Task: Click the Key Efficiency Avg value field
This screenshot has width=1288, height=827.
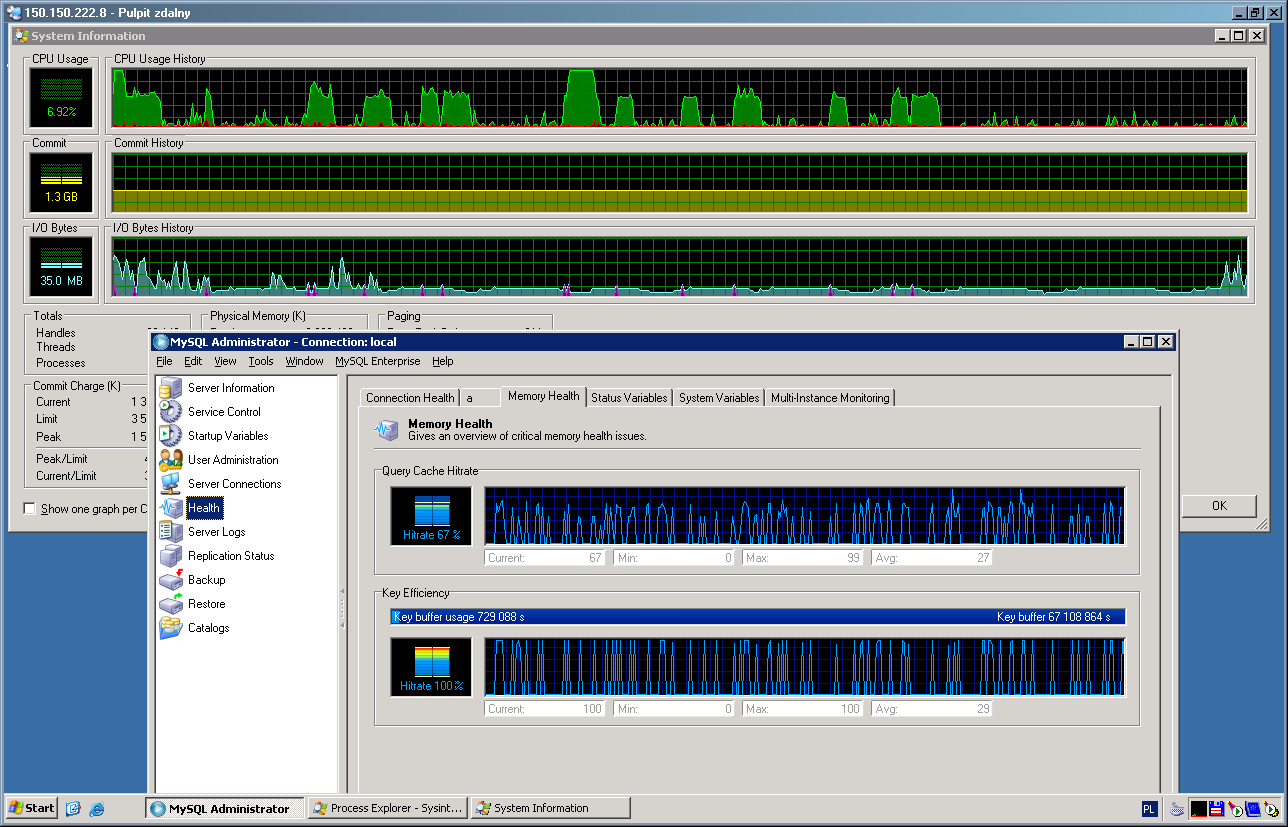Action: click(x=932, y=709)
